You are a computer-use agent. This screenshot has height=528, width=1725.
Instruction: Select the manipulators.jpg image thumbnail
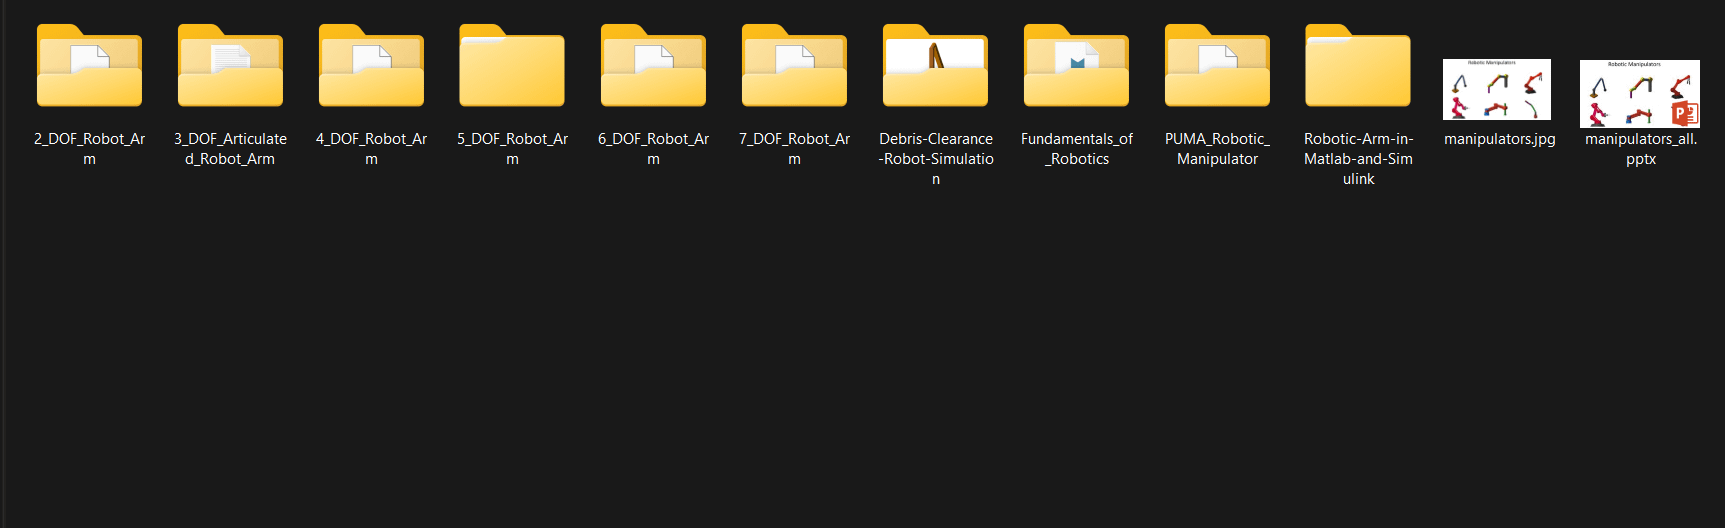[x=1497, y=90]
